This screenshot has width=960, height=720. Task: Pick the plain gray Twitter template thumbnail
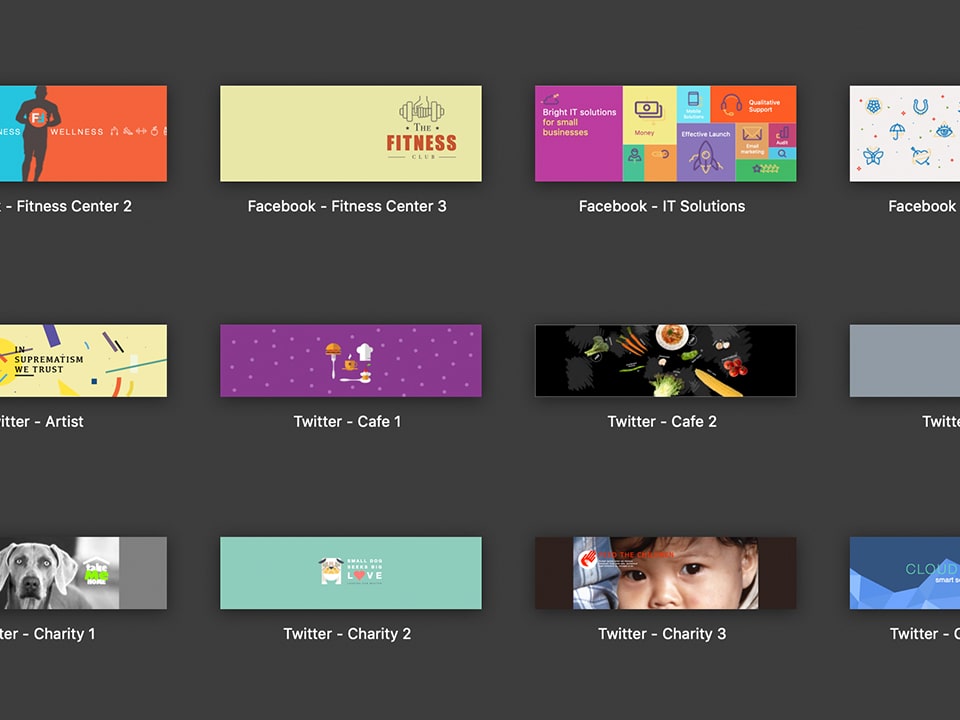click(905, 361)
